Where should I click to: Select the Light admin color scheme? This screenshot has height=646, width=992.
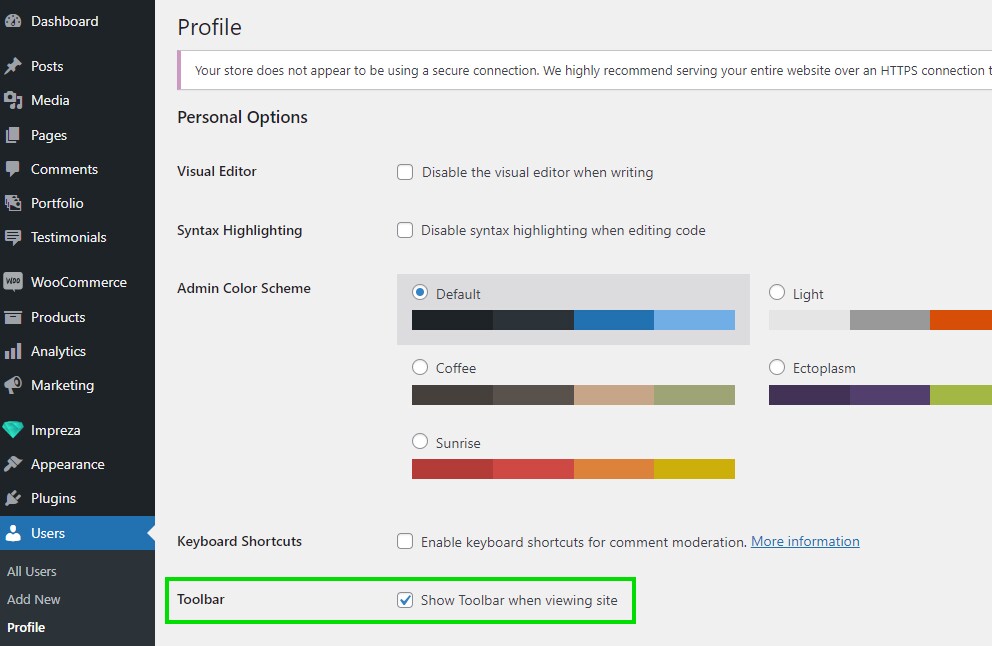point(777,293)
